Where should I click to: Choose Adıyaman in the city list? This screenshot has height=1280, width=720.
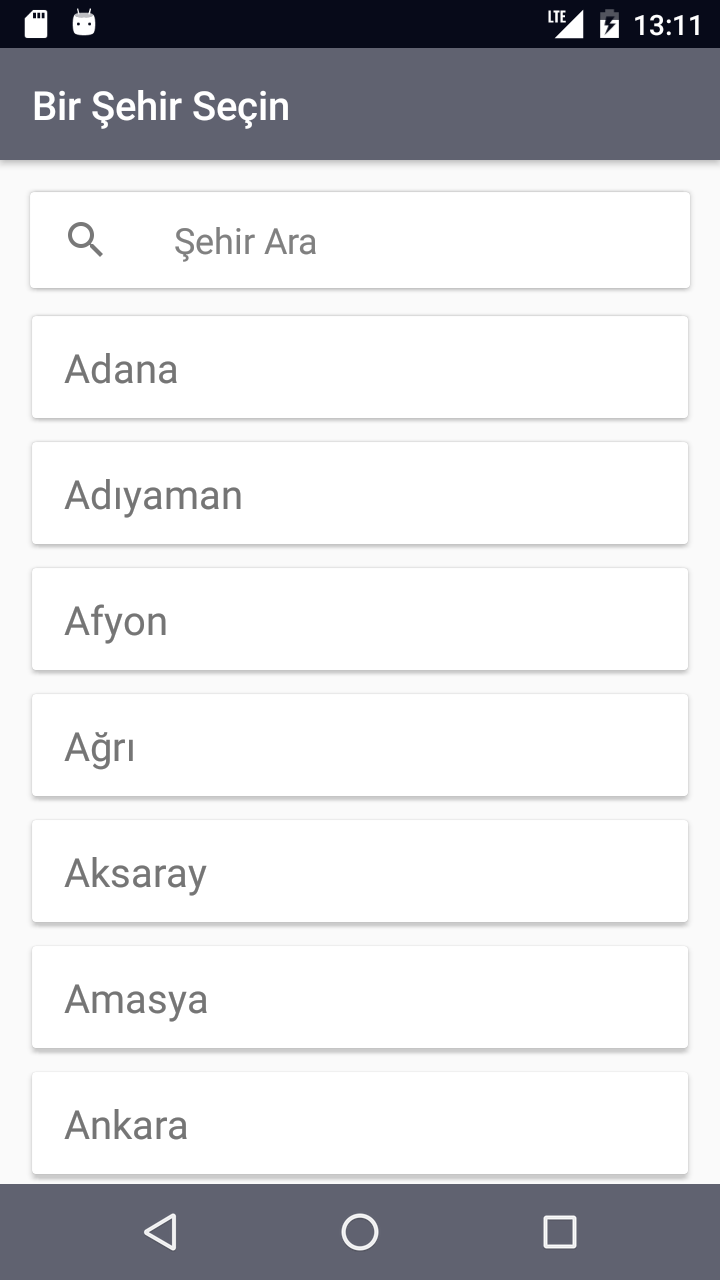click(x=360, y=493)
